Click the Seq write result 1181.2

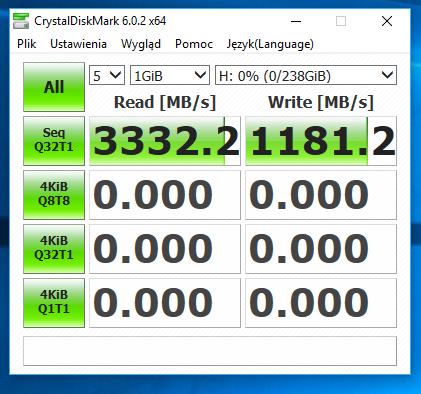(x=321, y=141)
